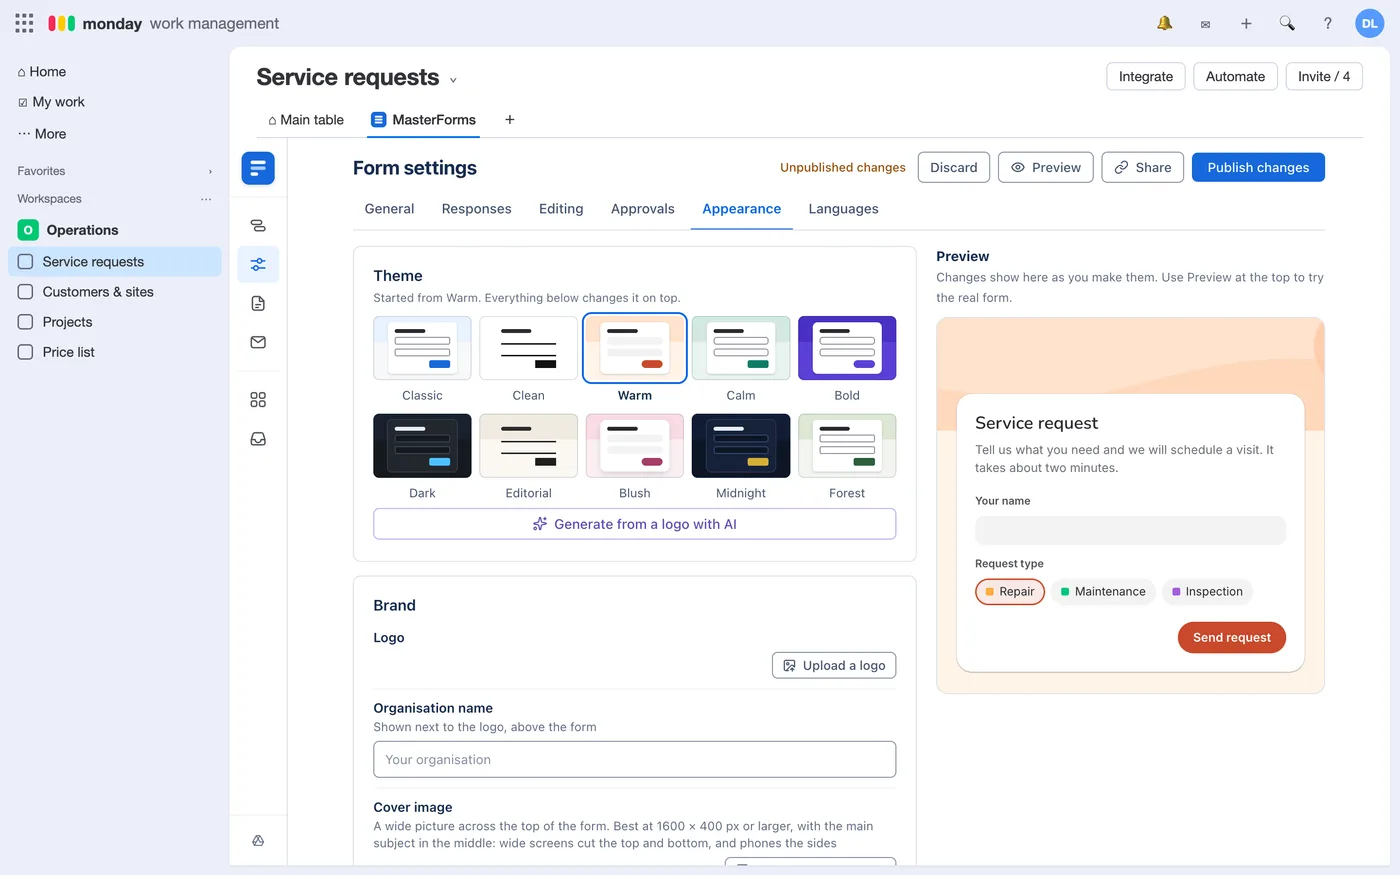Switch to the Responses tab
This screenshot has height=875, width=1400.
[476, 209]
